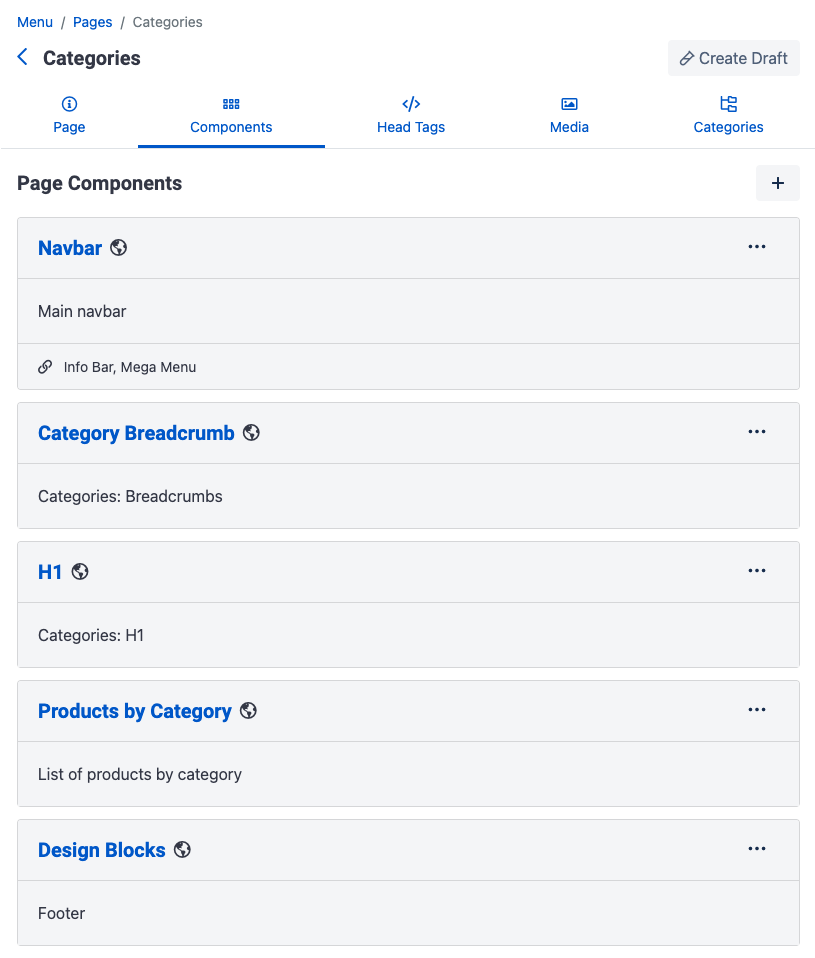Open the Media tab

[569, 115]
